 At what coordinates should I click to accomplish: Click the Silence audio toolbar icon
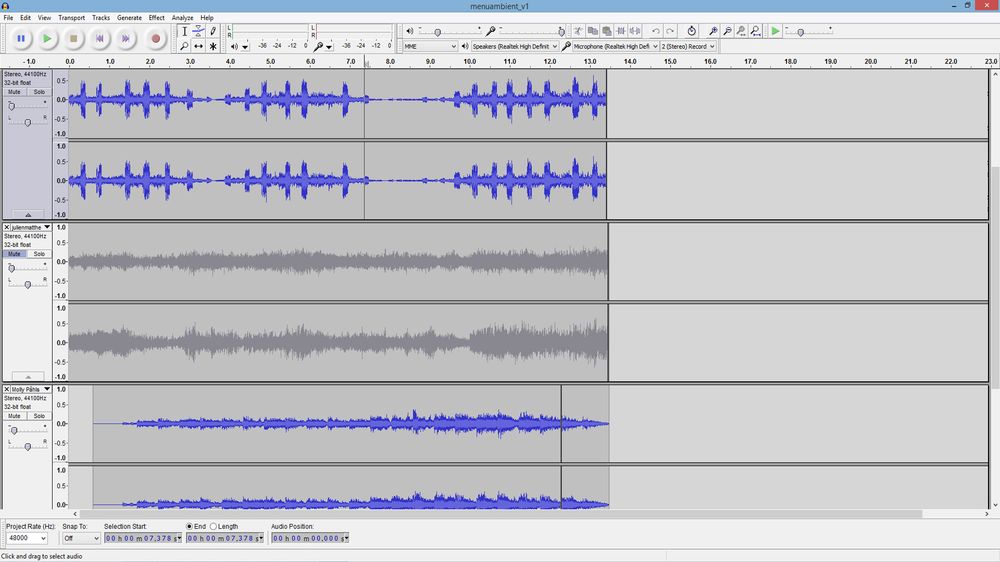tap(635, 31)
